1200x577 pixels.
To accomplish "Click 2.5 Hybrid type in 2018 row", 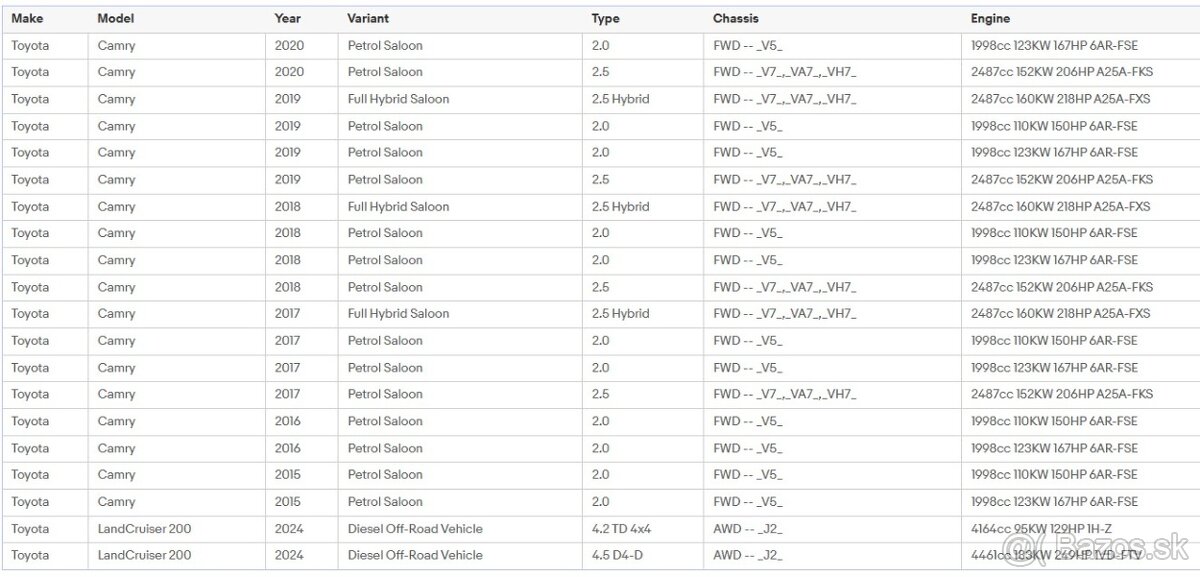I will (x=620, y=206).
